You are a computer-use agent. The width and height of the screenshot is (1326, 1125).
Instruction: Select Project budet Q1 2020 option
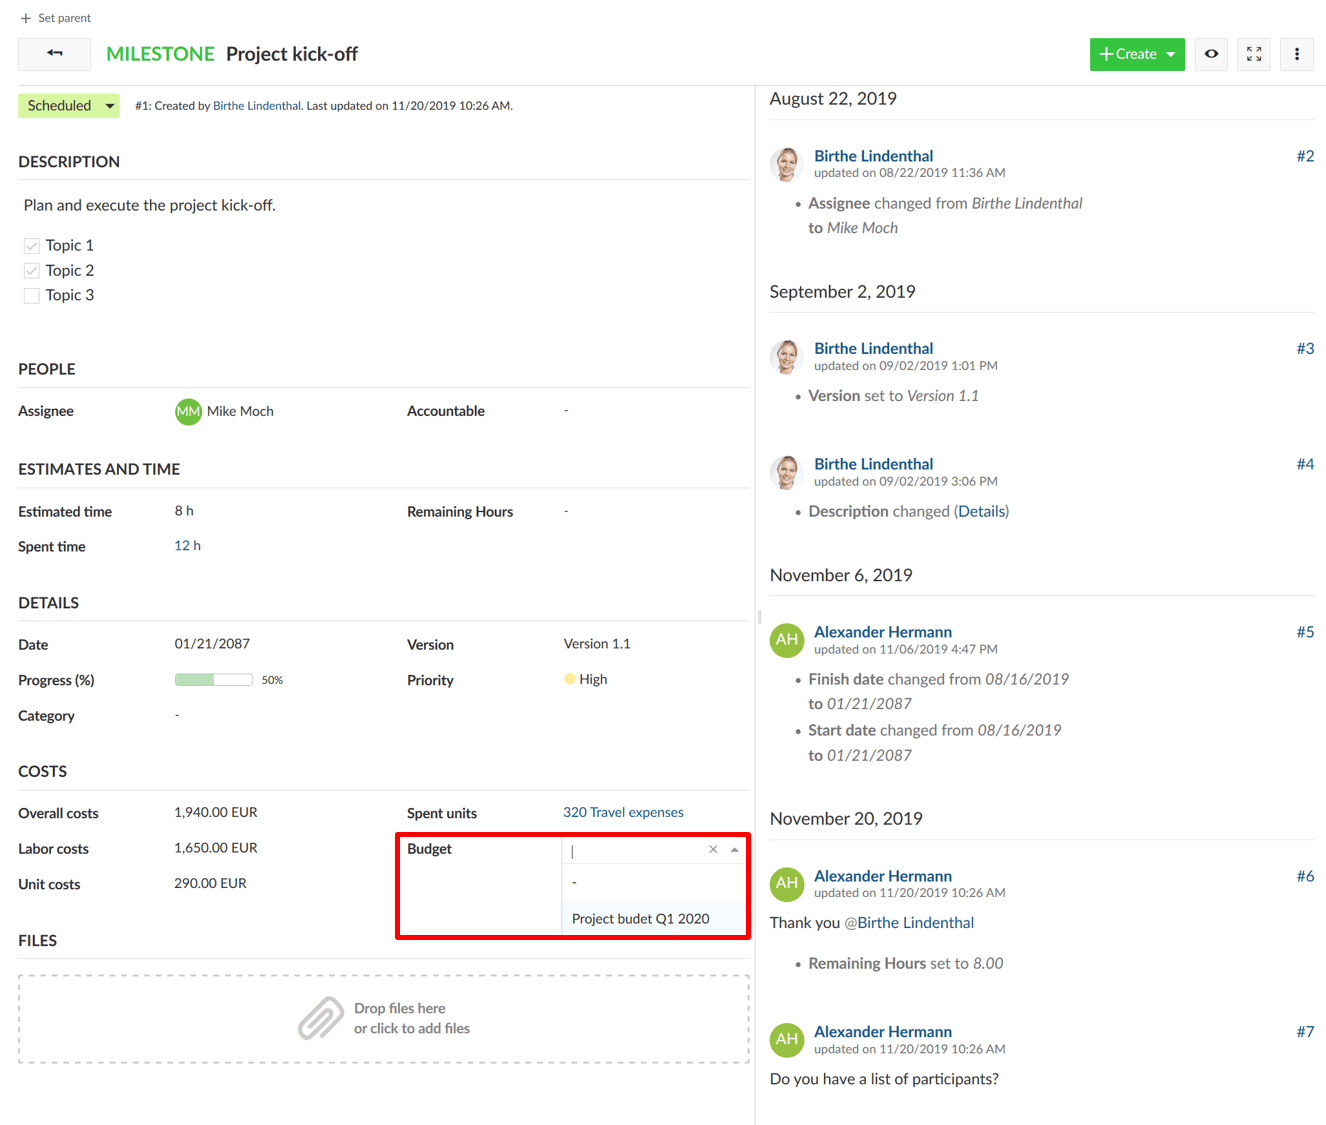coord(641,918)
